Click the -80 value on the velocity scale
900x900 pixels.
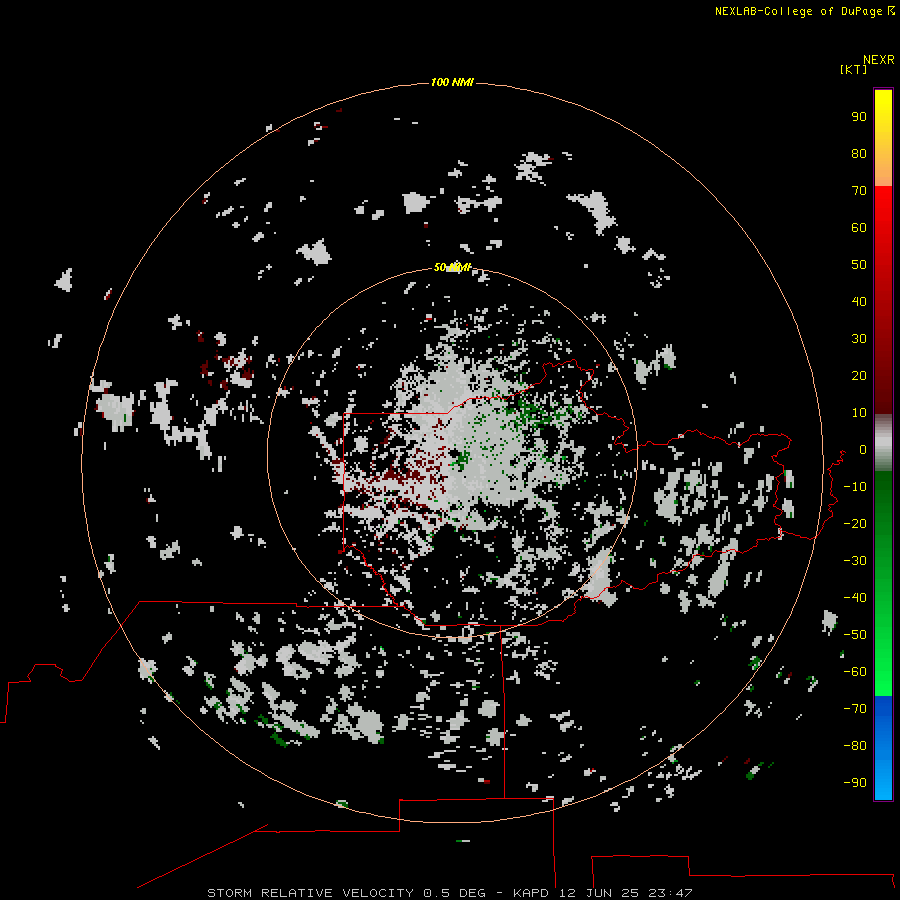[x=855, y=746]
